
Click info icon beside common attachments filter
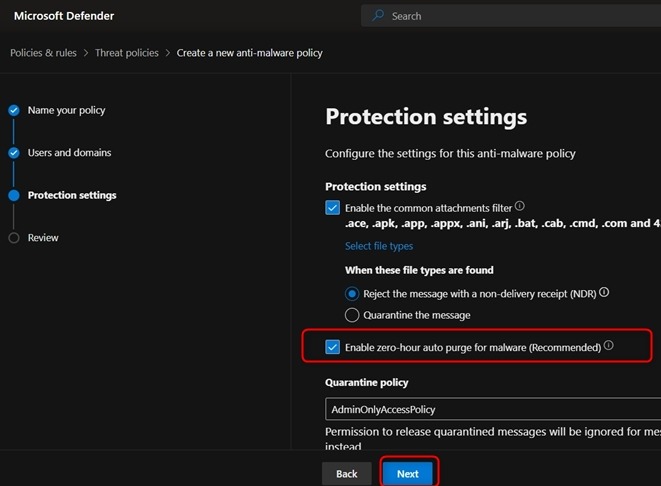(520, 206)
